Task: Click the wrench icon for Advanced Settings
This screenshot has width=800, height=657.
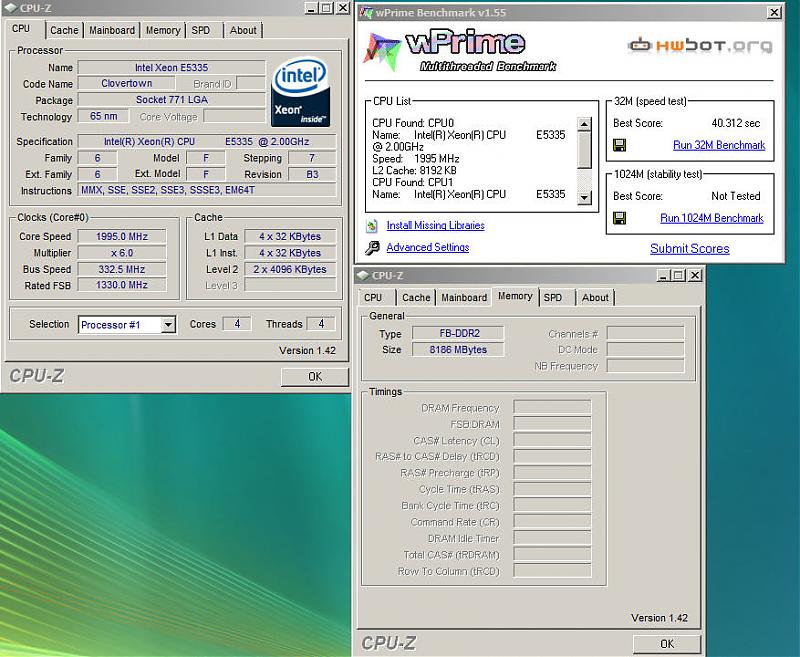Action: click(372, 248)
